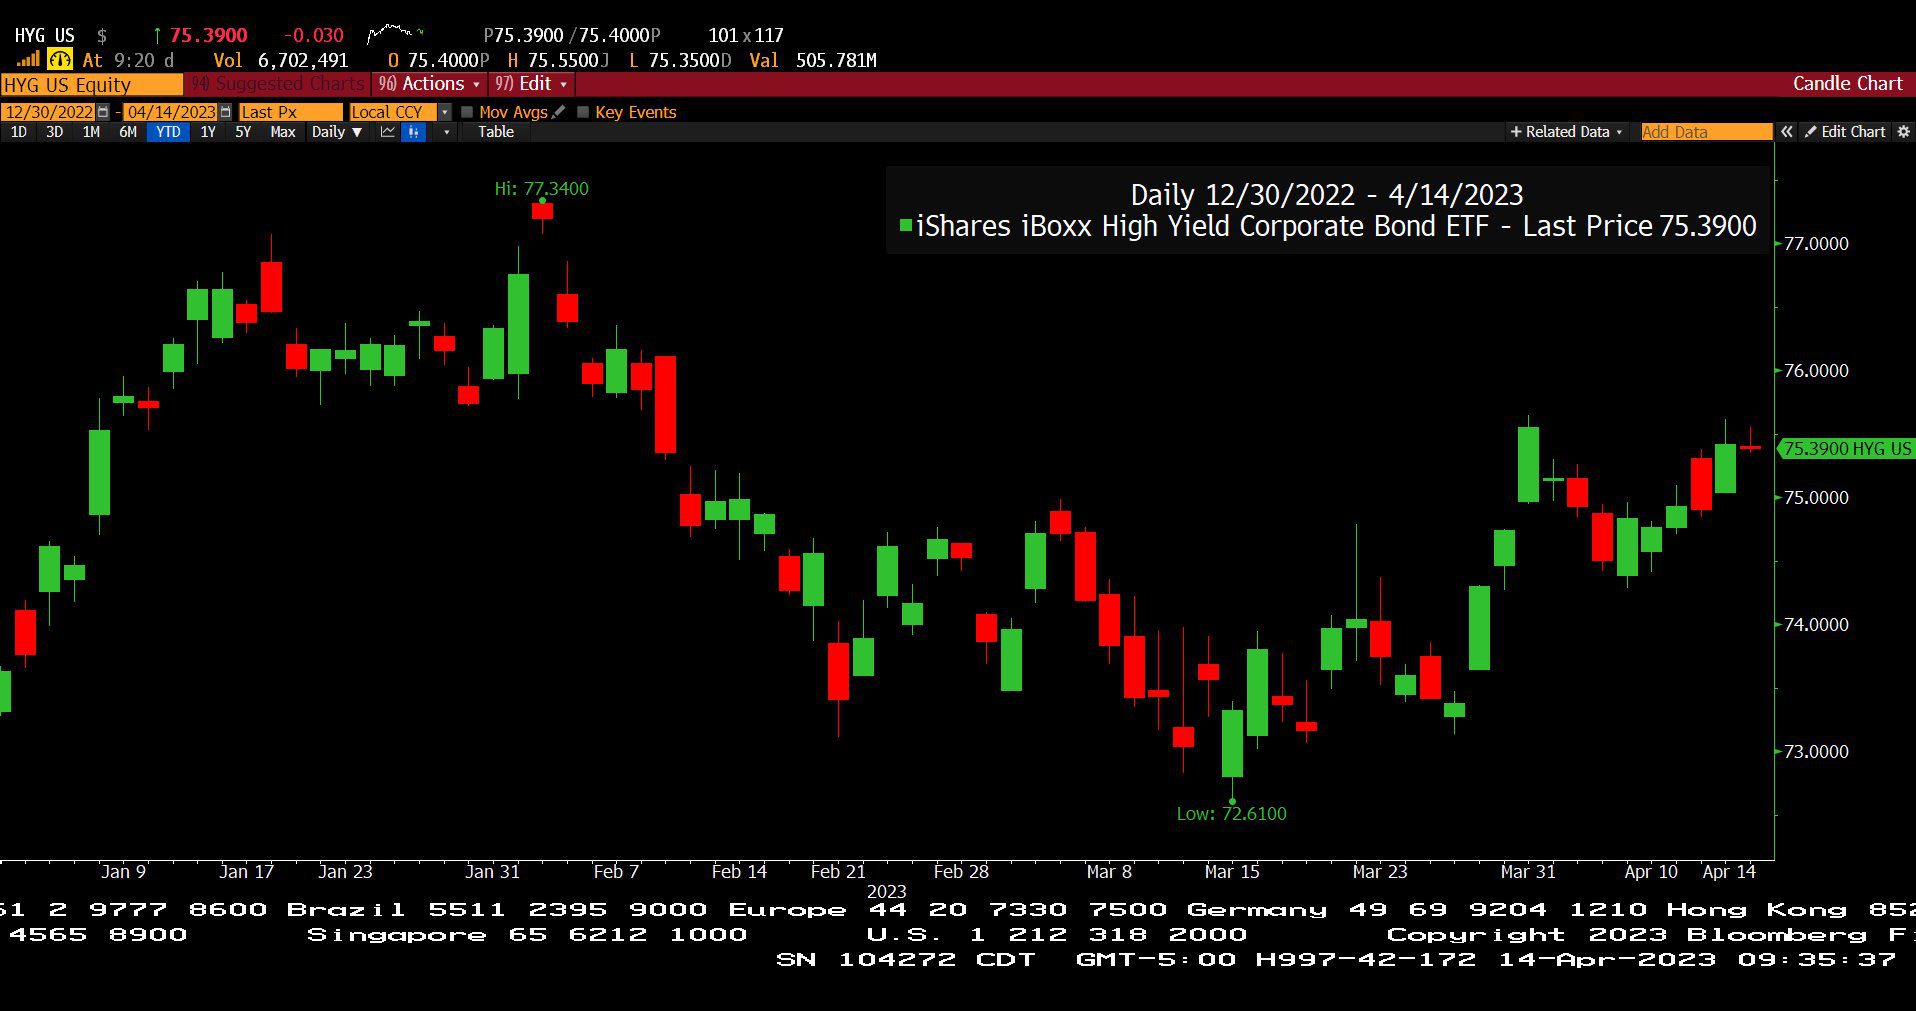Click the end date field 04/14/2023
Image resolution: width=1916 pixels, height=1011 pixels.
pos(171,112)
